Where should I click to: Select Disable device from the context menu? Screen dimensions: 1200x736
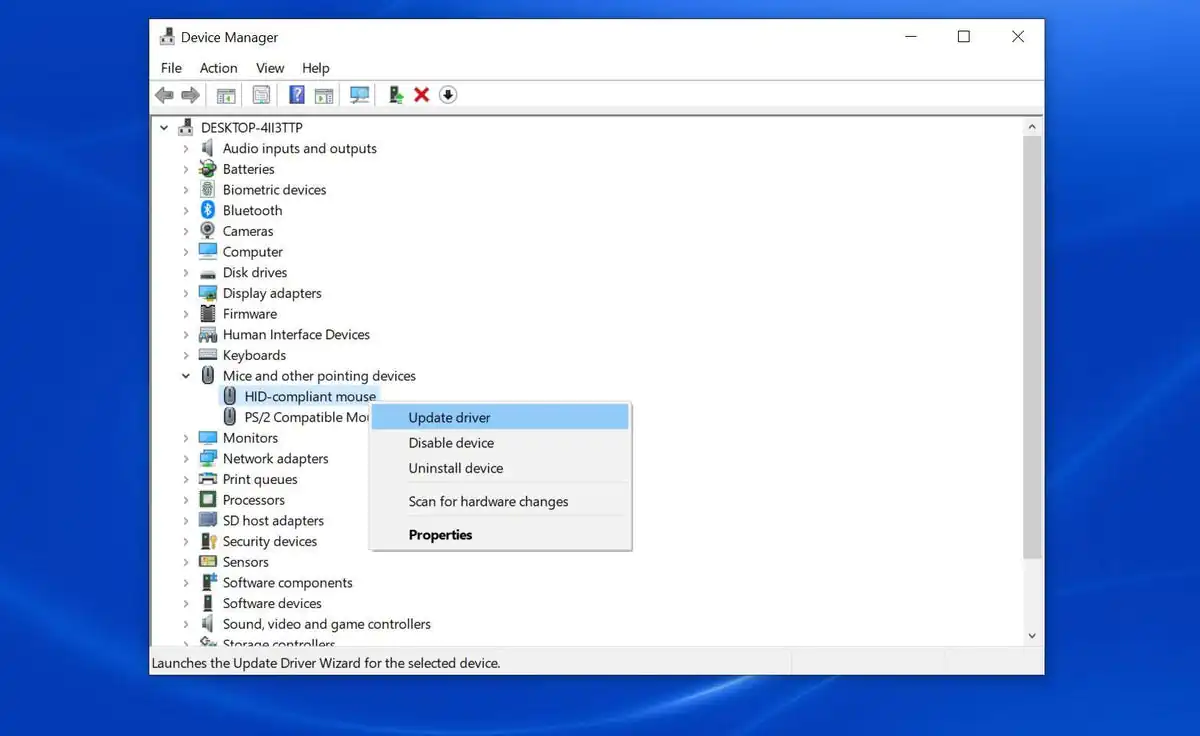click(451, 442)
